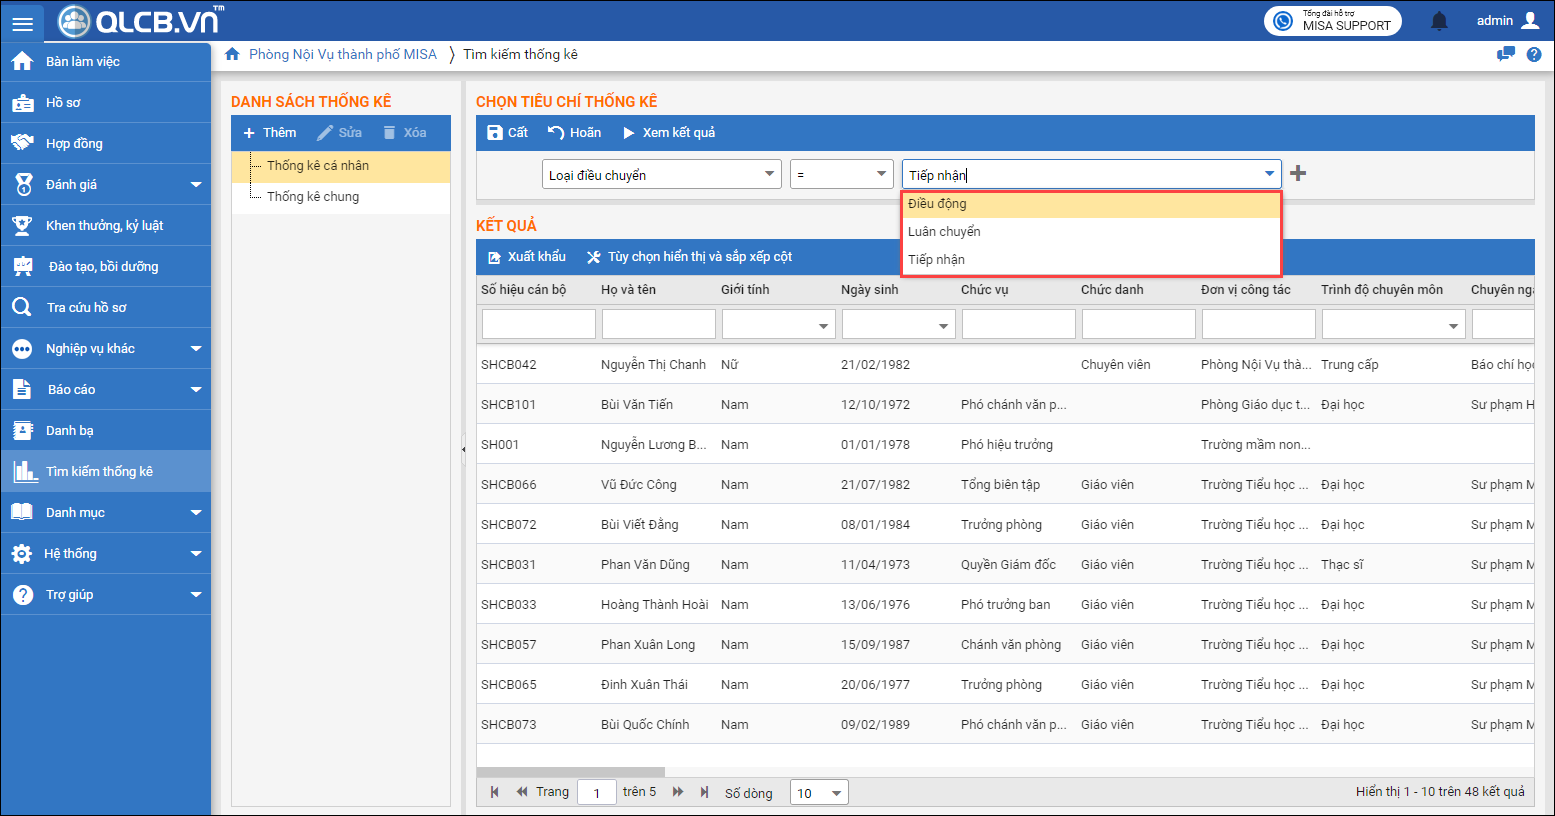The height and width of the screenshot is (816, 1555).
Task: Expand the Đánh giá sidebar menu
Action: point(196,185)
